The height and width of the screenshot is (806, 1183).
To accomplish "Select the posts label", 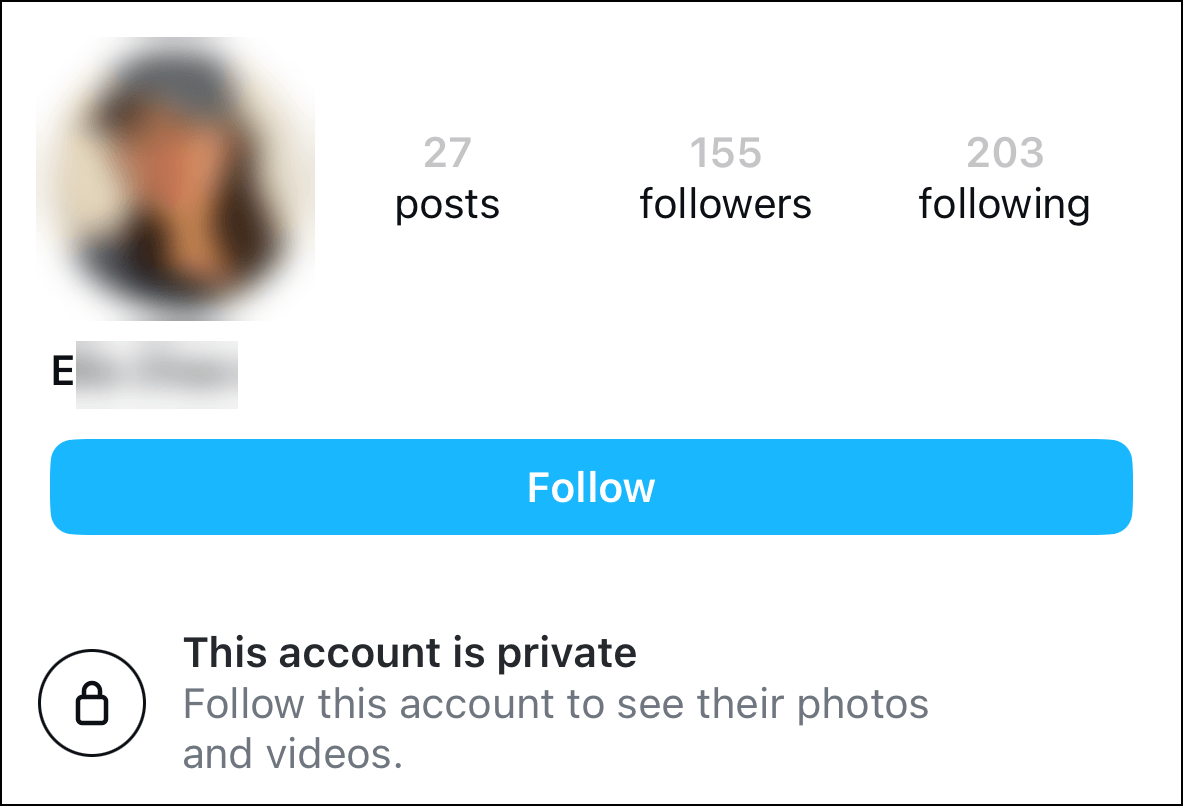I will (x=447, y=204).
